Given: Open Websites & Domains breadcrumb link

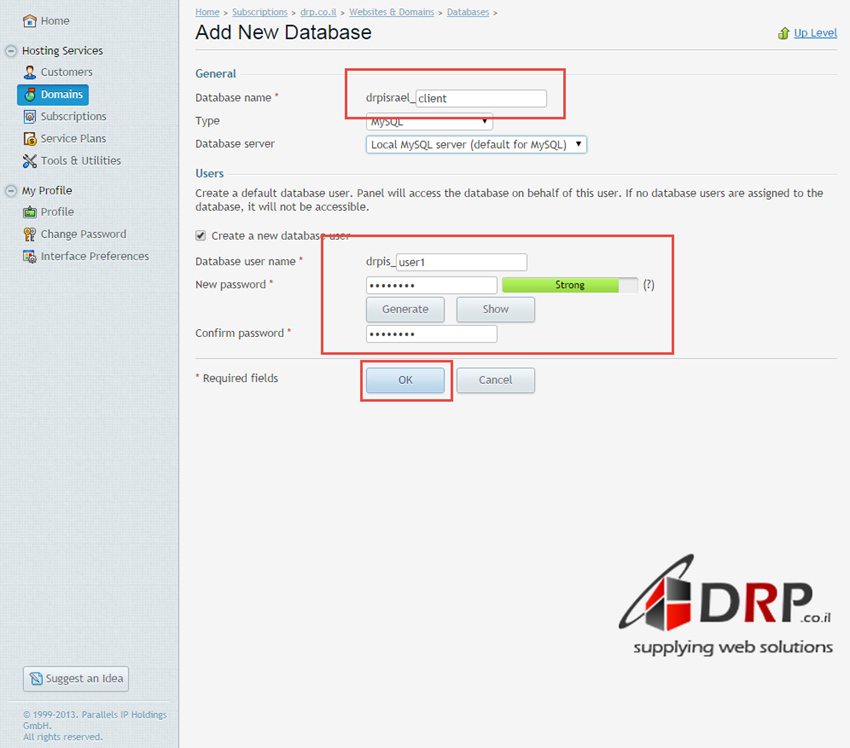Looking at the screenshot, I should pyautogui.click(x=391, y=12).
